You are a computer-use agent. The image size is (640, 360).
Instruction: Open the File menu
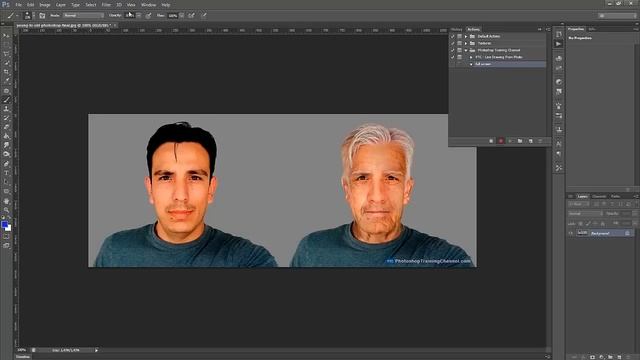(18, 5)
